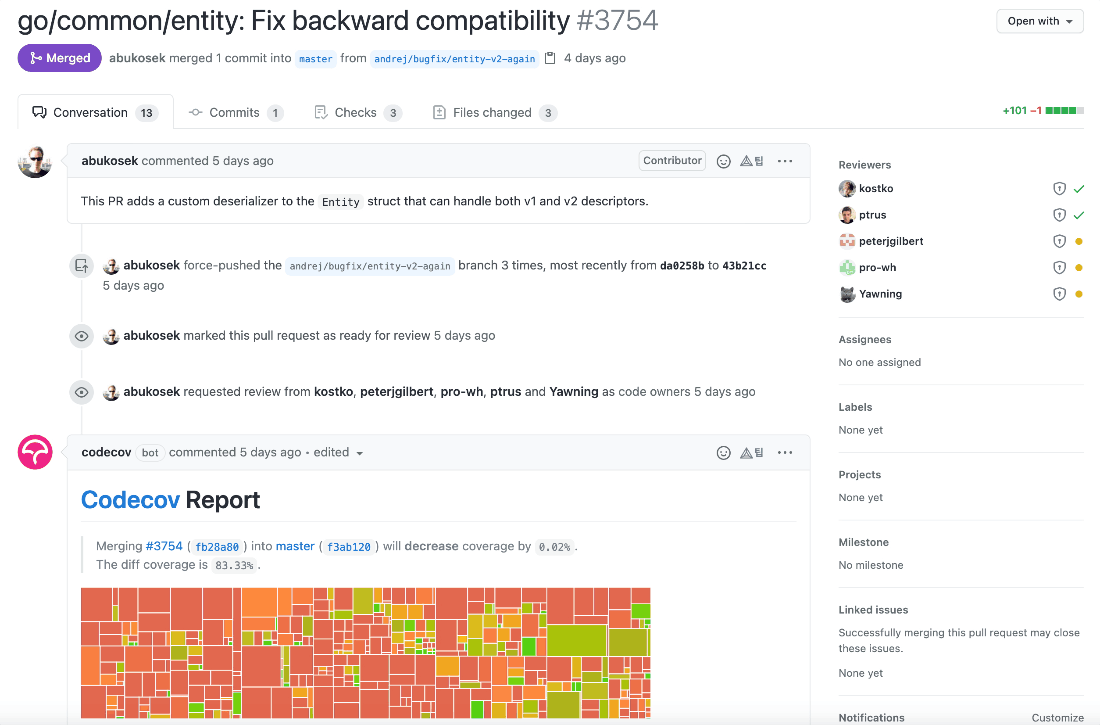Click the Merged status badge
Image resolution: width=1100 pixels, height=725 pixels.
click(60, 58)
